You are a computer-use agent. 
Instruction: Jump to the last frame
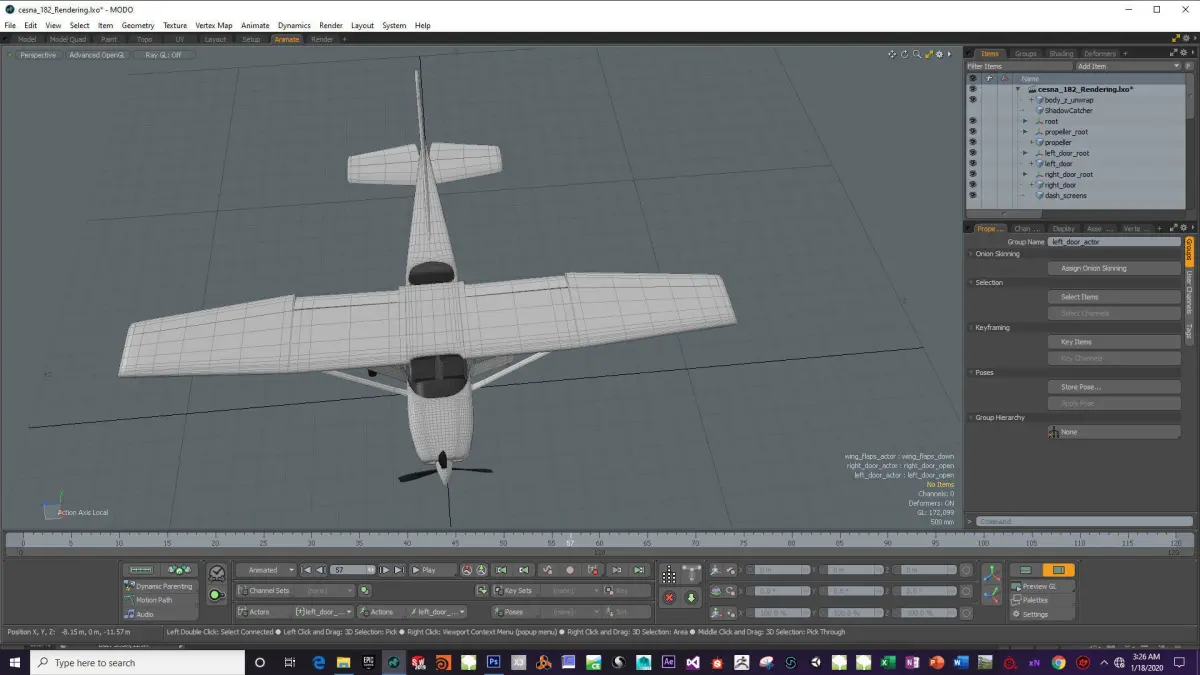click(x=399, y=570)
